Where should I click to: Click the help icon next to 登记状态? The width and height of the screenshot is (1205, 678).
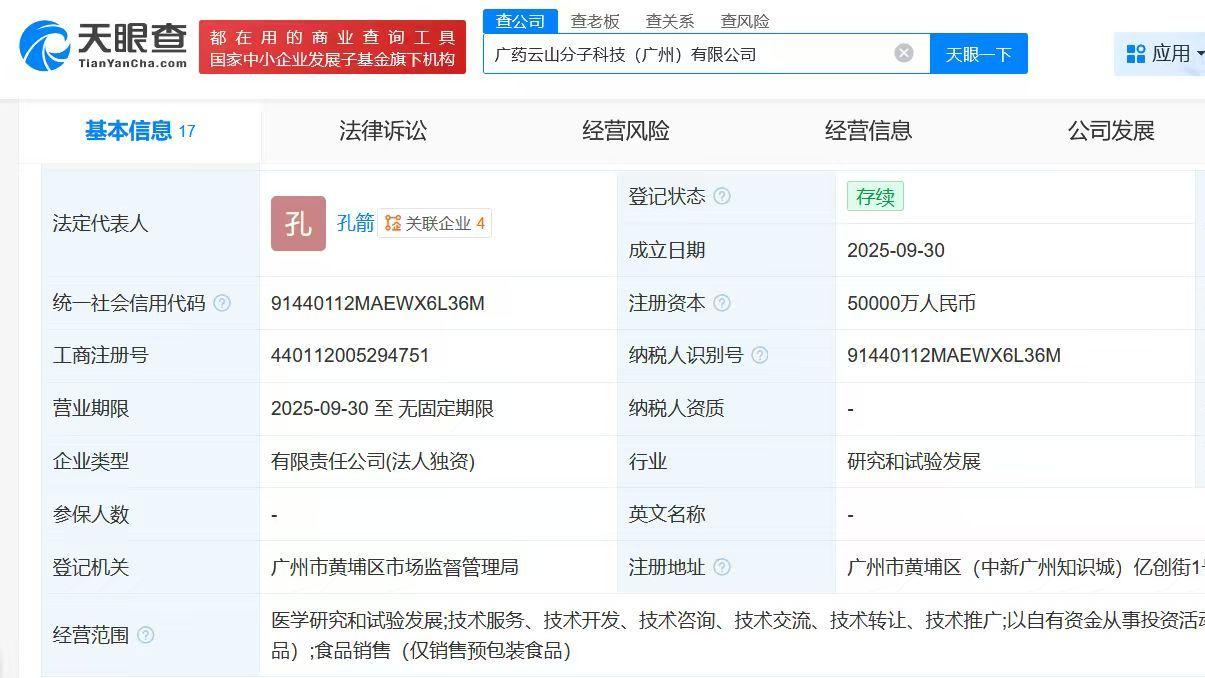tap(722, 196)
